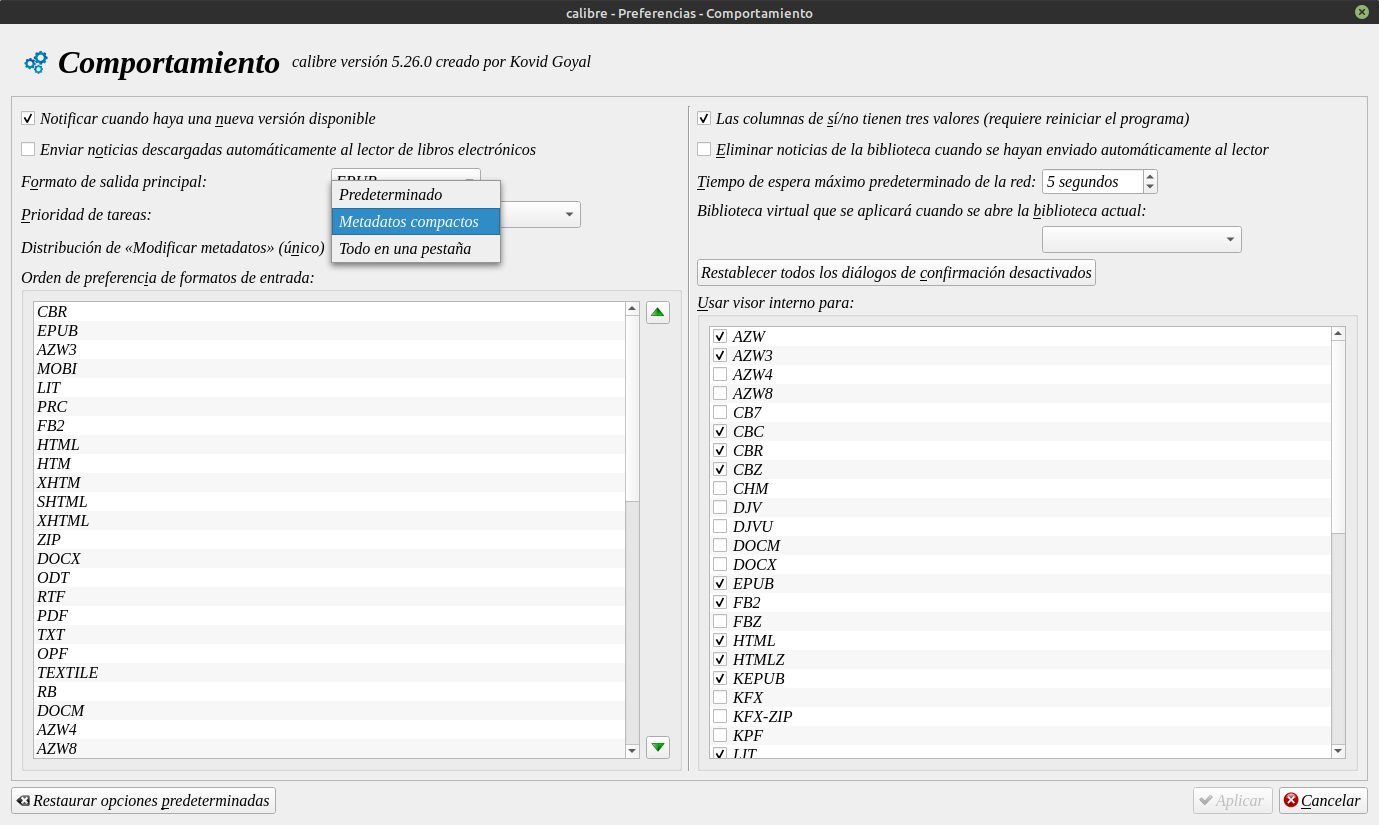The width and height of the screenshot is (1379, 825).
Task: Select PDF in the input format order list
Action: pyautogui.click(x=329, y=616)
